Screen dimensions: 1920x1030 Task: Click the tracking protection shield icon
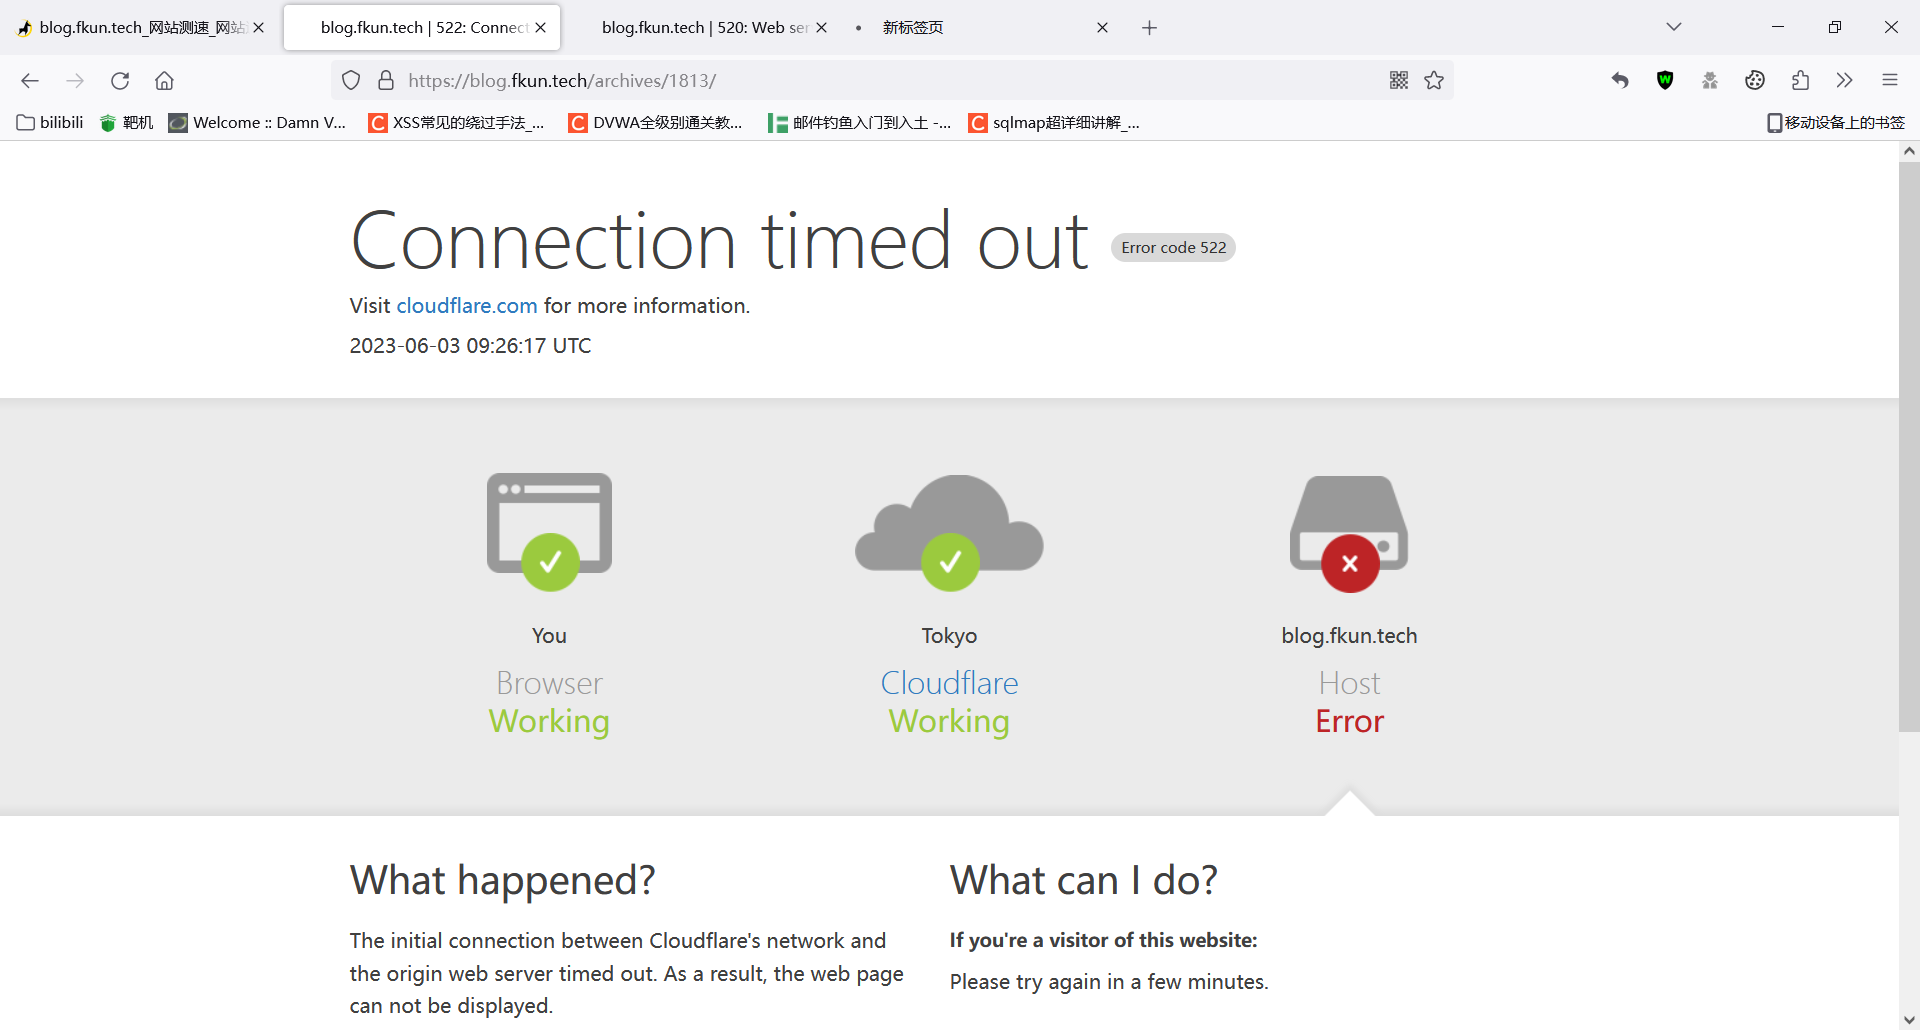tap(351, 81)
